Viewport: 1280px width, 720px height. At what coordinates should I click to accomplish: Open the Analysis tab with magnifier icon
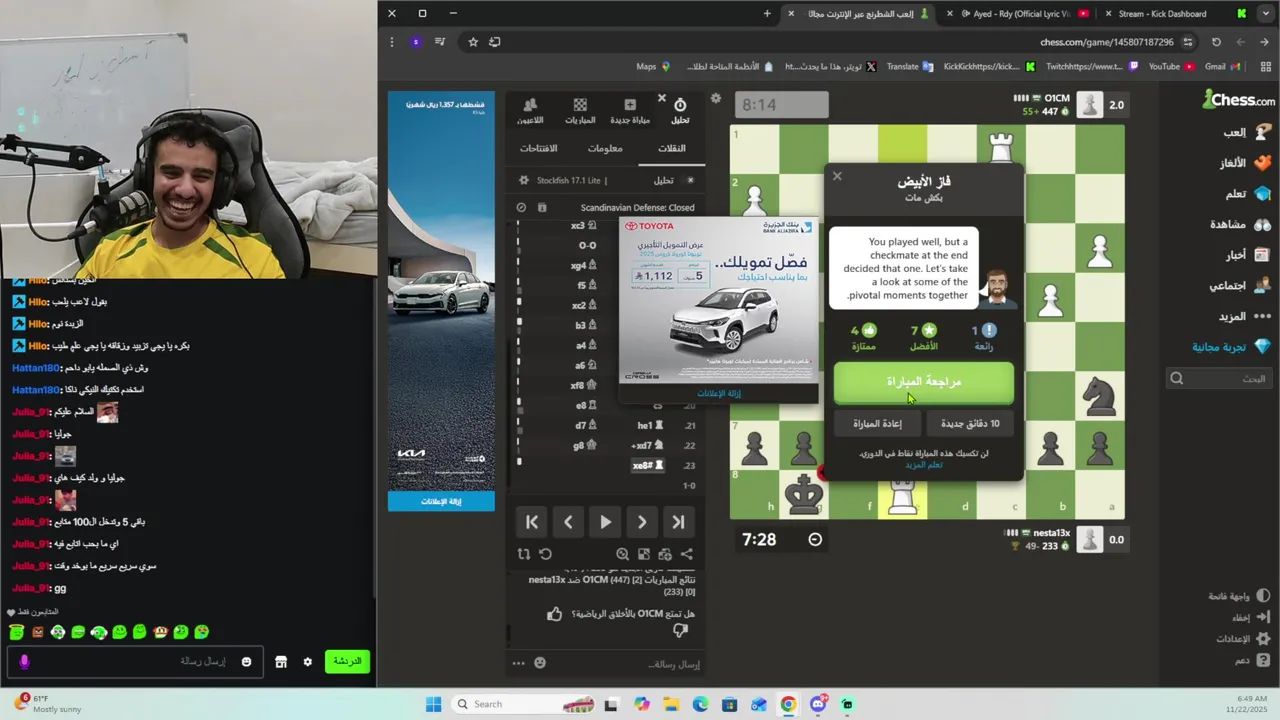(680, 111)
